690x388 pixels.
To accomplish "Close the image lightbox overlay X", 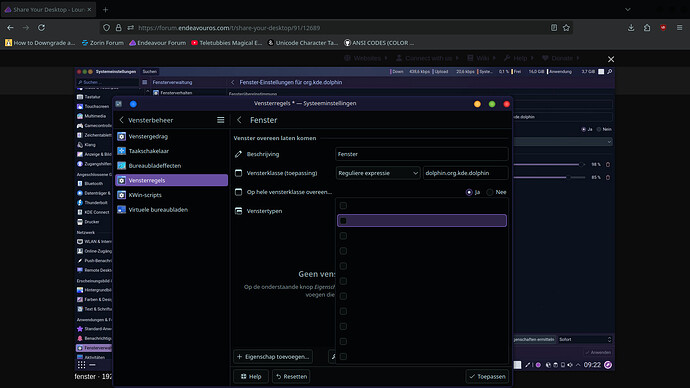I will point(611,59).
